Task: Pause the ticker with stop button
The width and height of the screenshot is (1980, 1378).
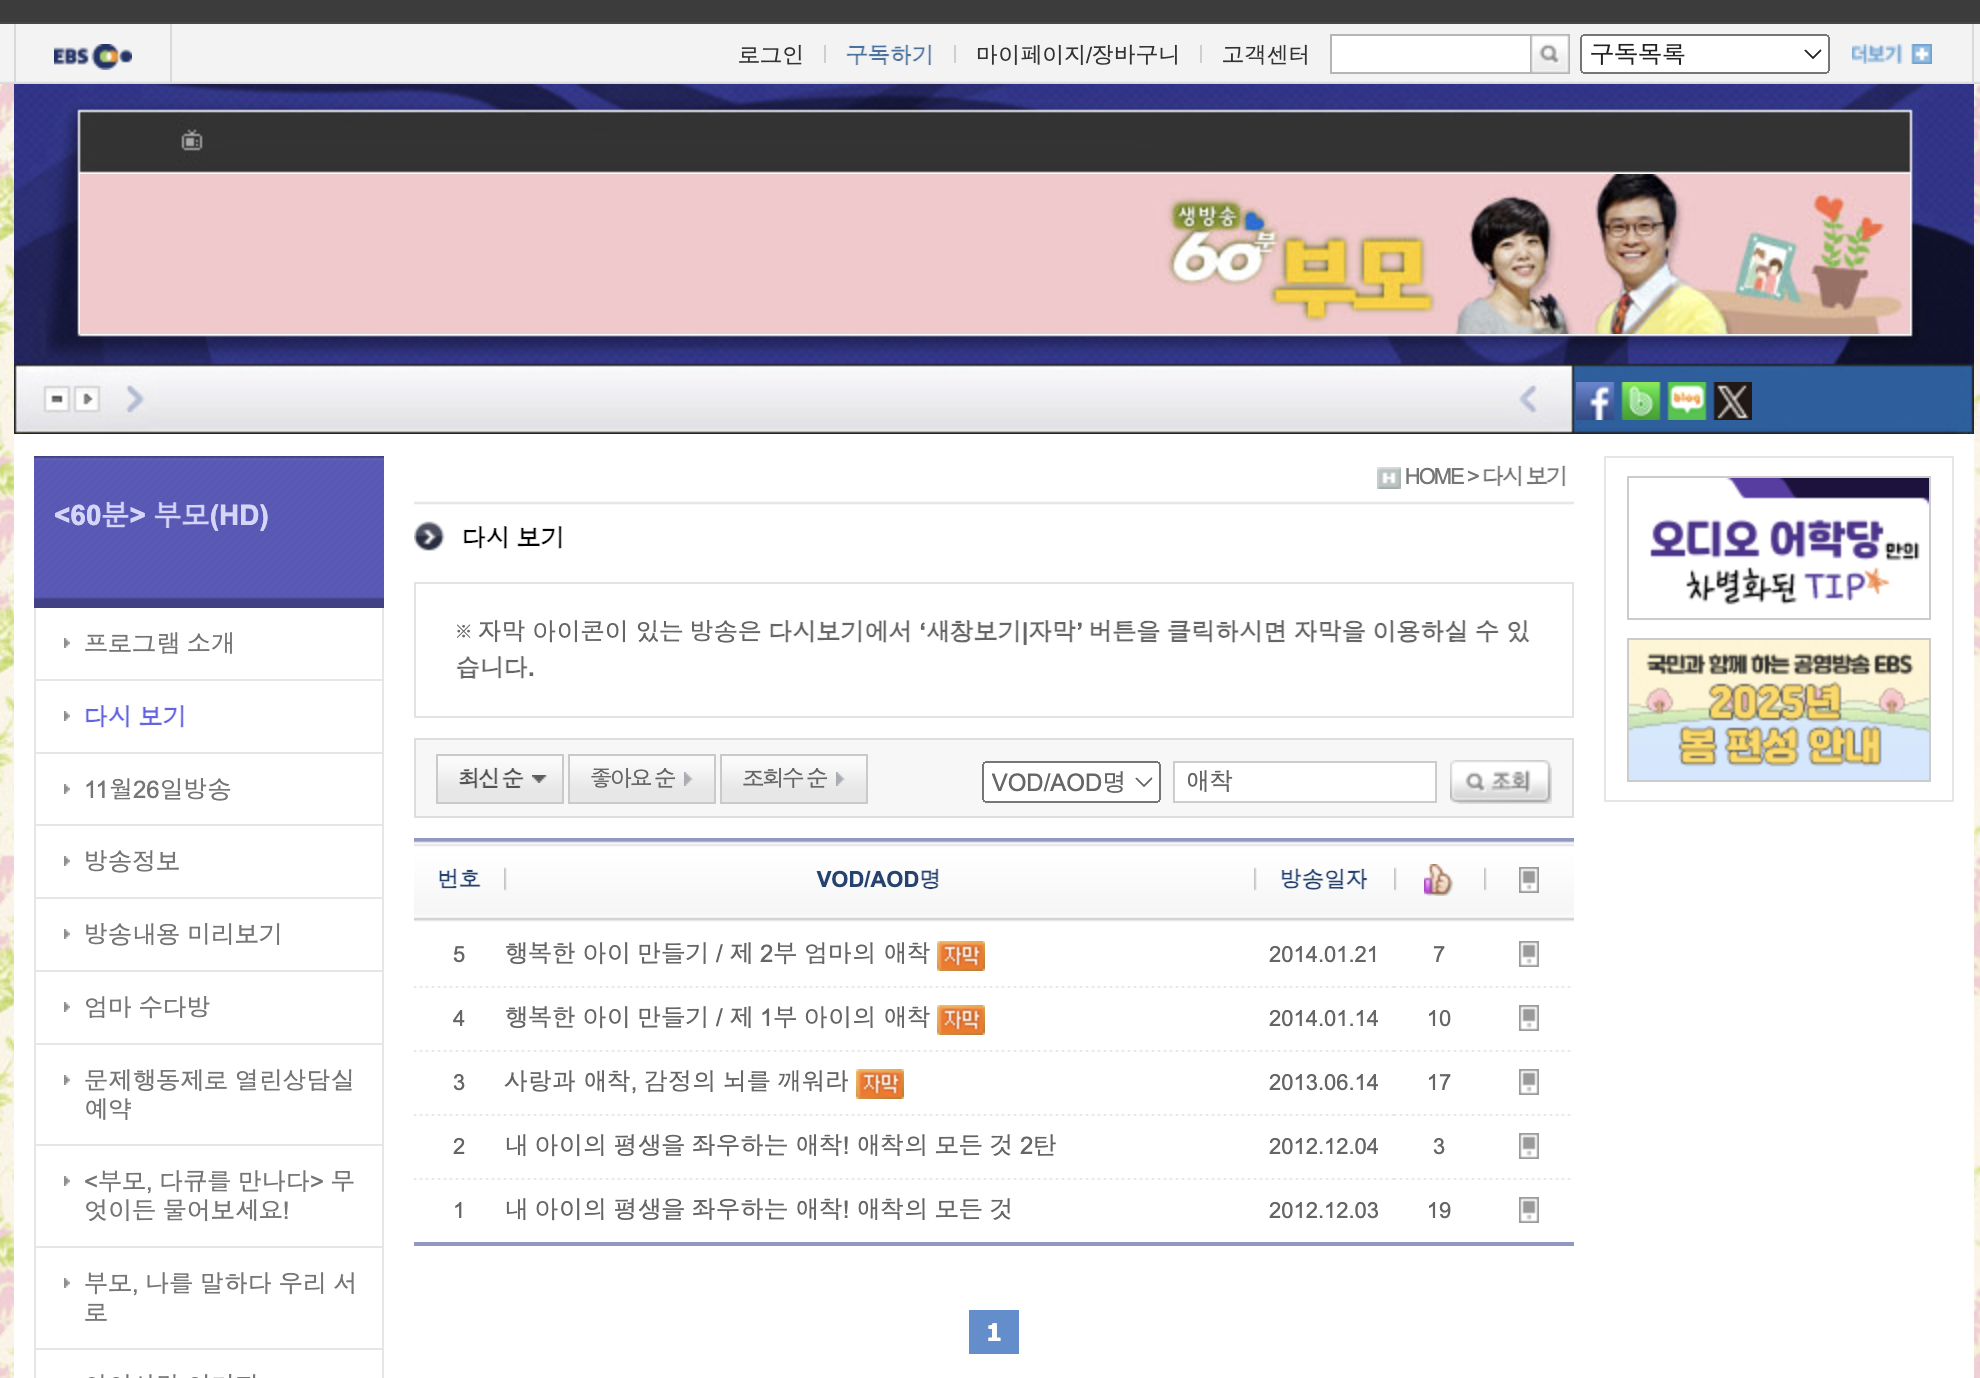Action: [x=57, y=399]
